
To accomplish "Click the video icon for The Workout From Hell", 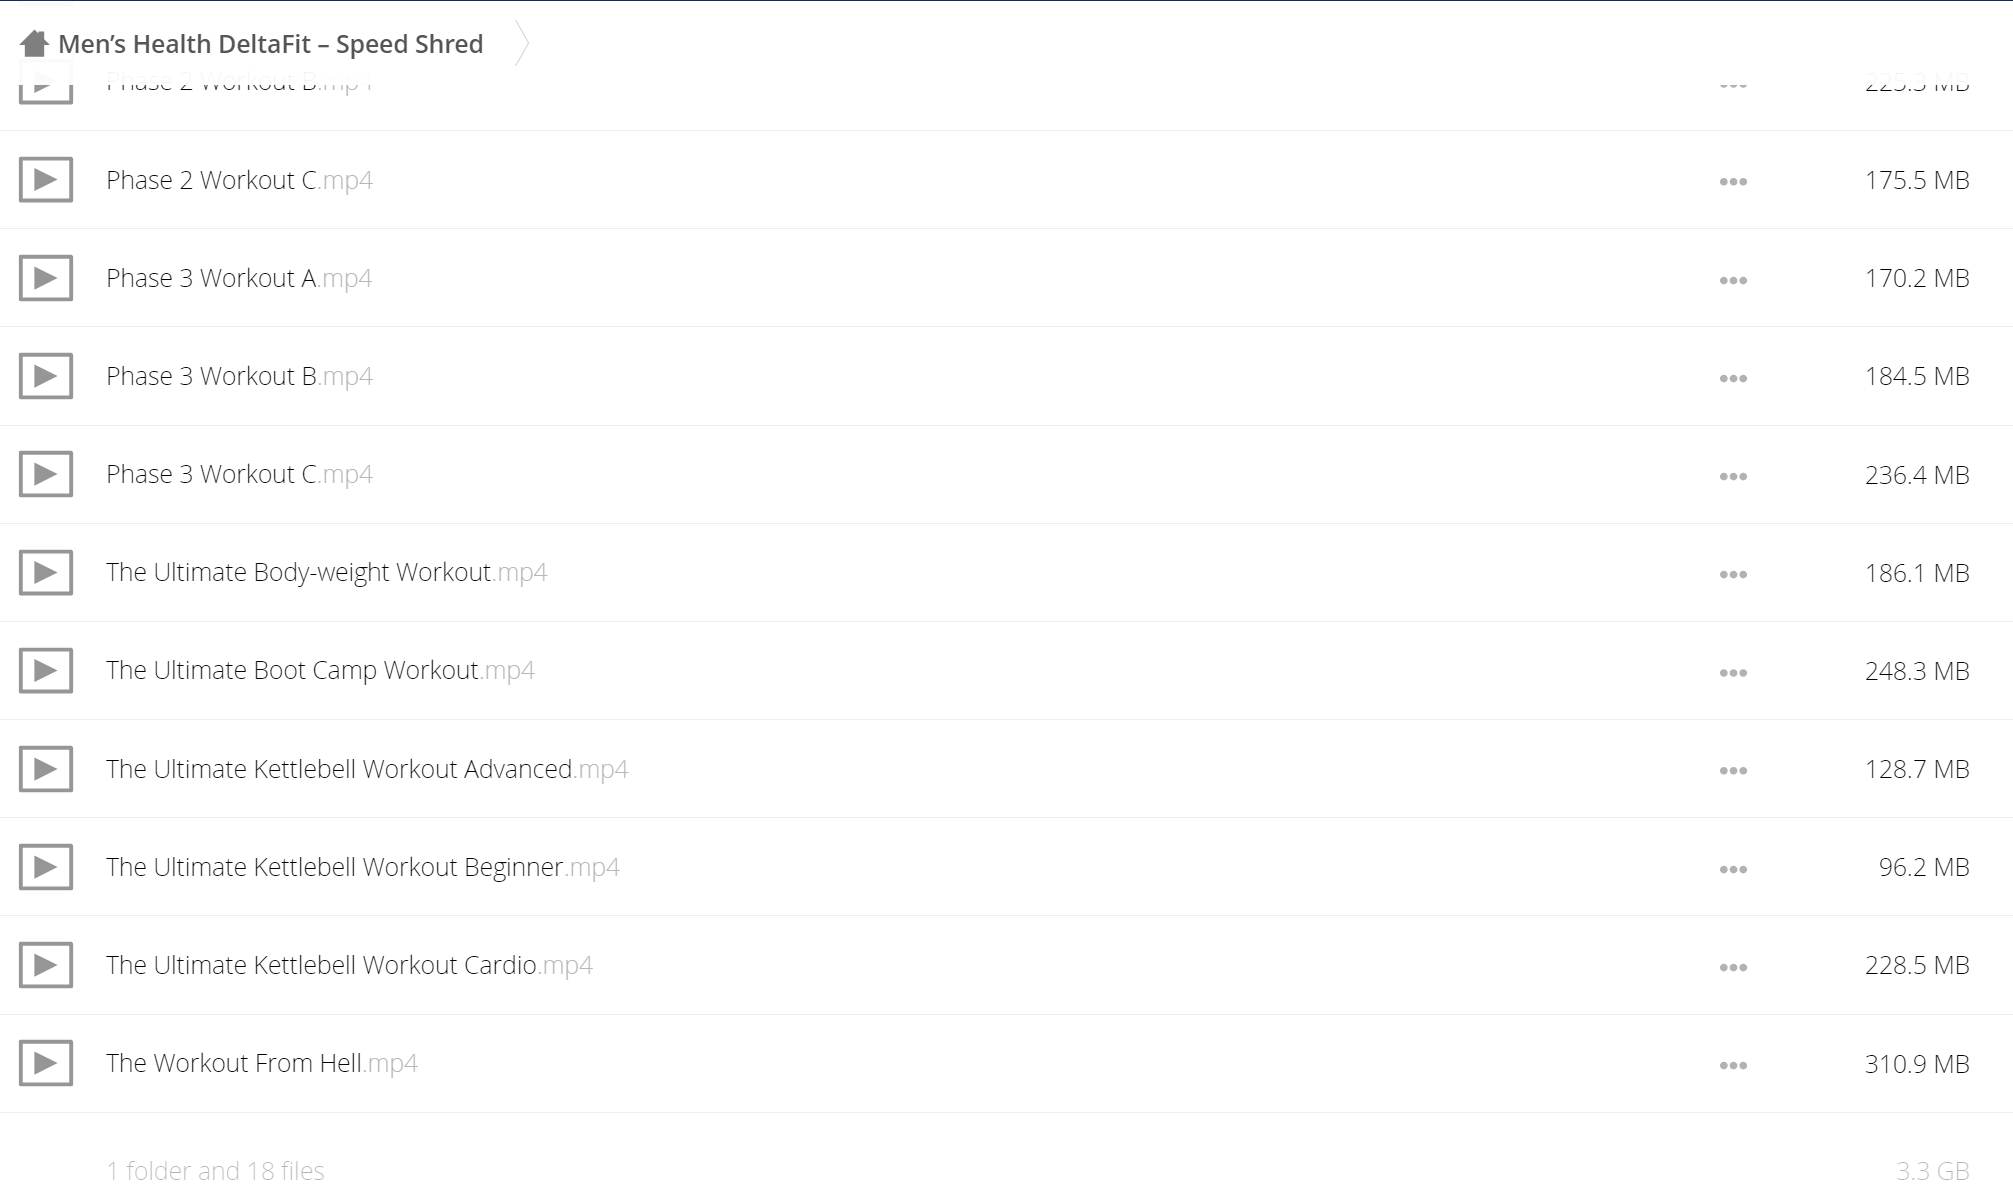I will pyautogui.click(x=46, y=1063).
